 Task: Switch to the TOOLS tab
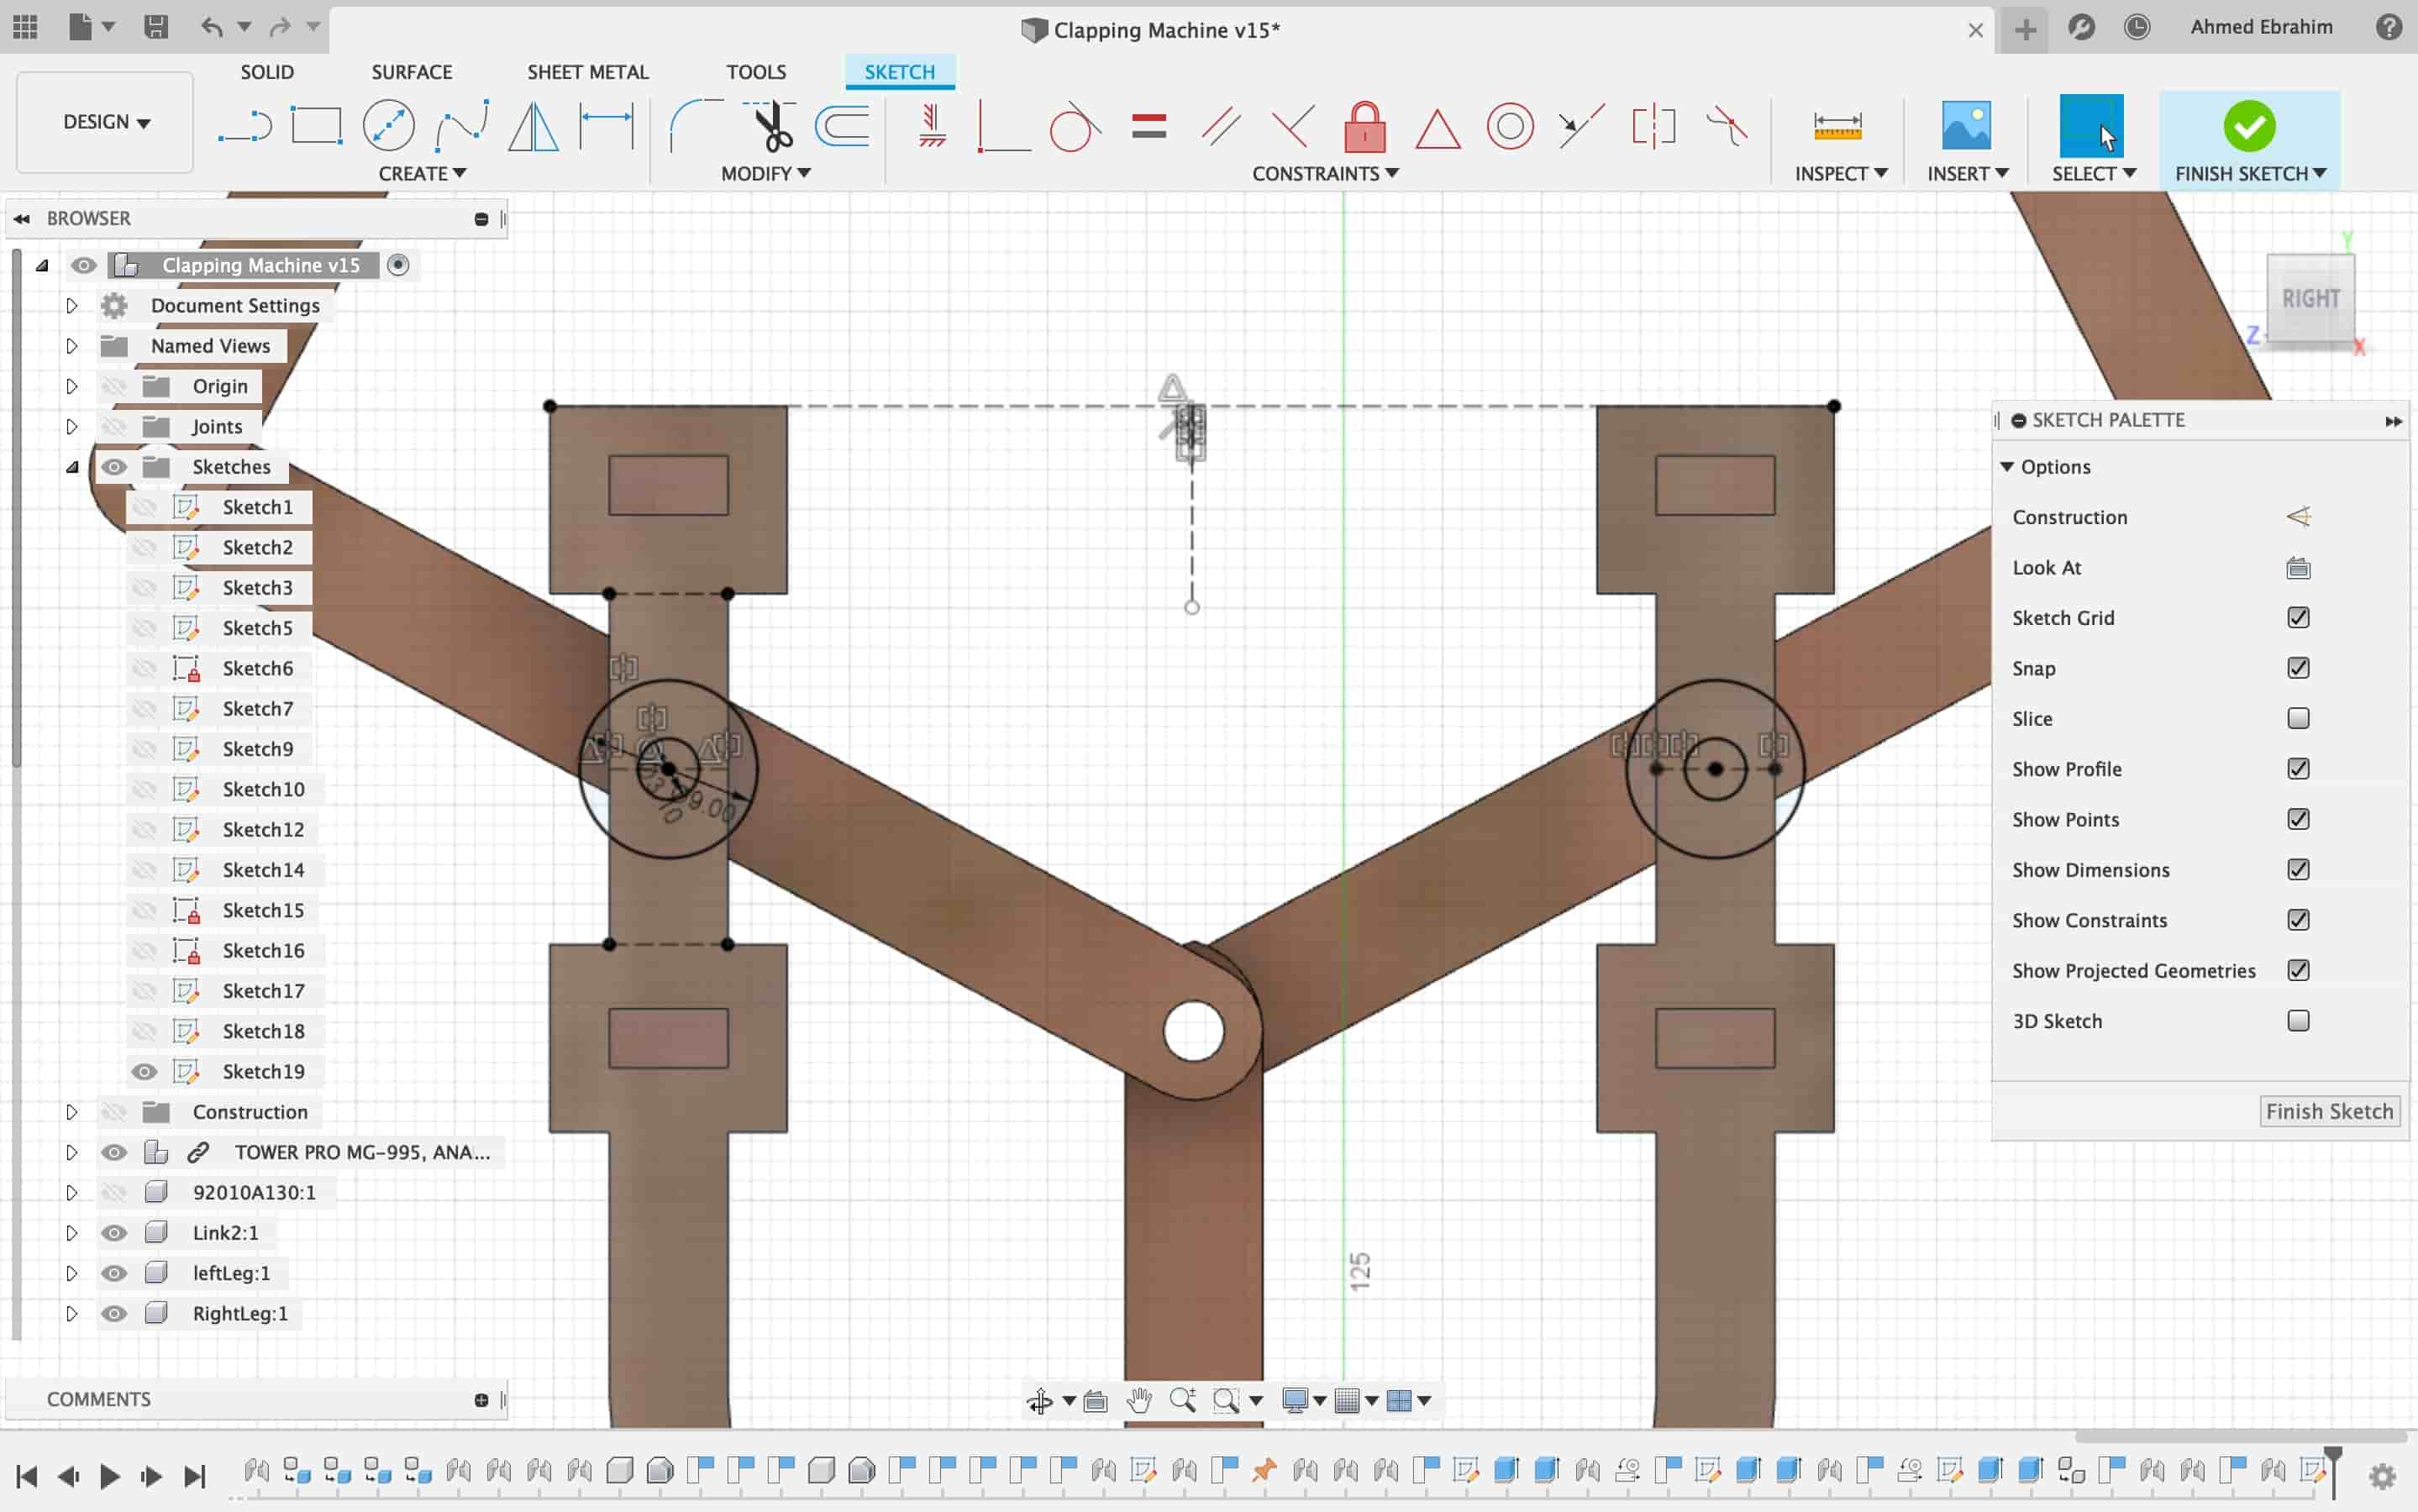[x=756, y=72]
